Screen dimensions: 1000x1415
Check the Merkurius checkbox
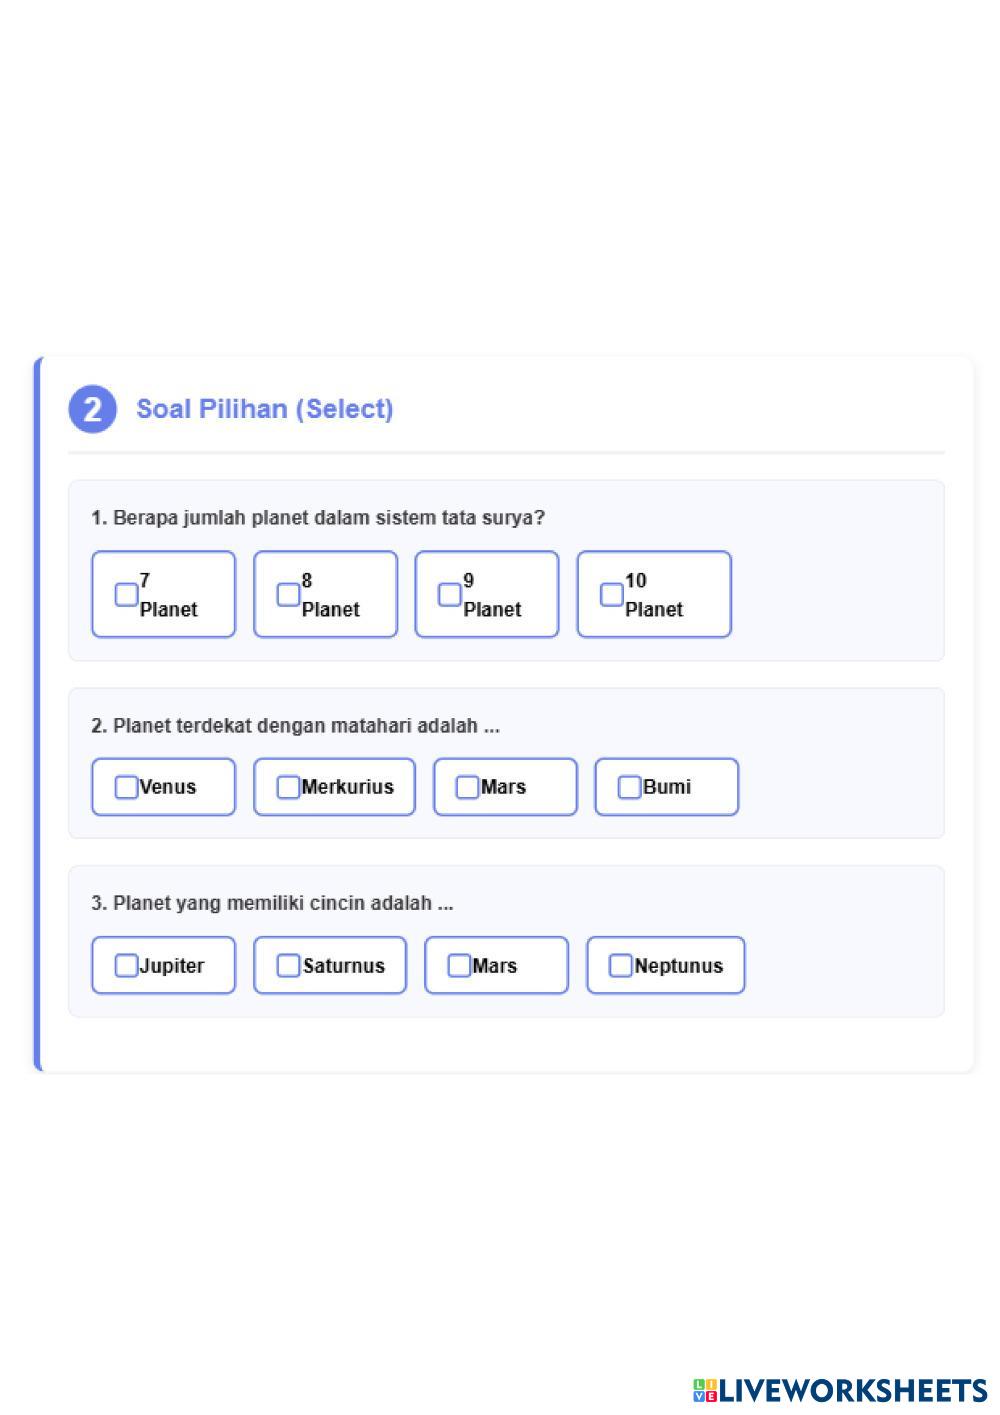coord(288,787)
